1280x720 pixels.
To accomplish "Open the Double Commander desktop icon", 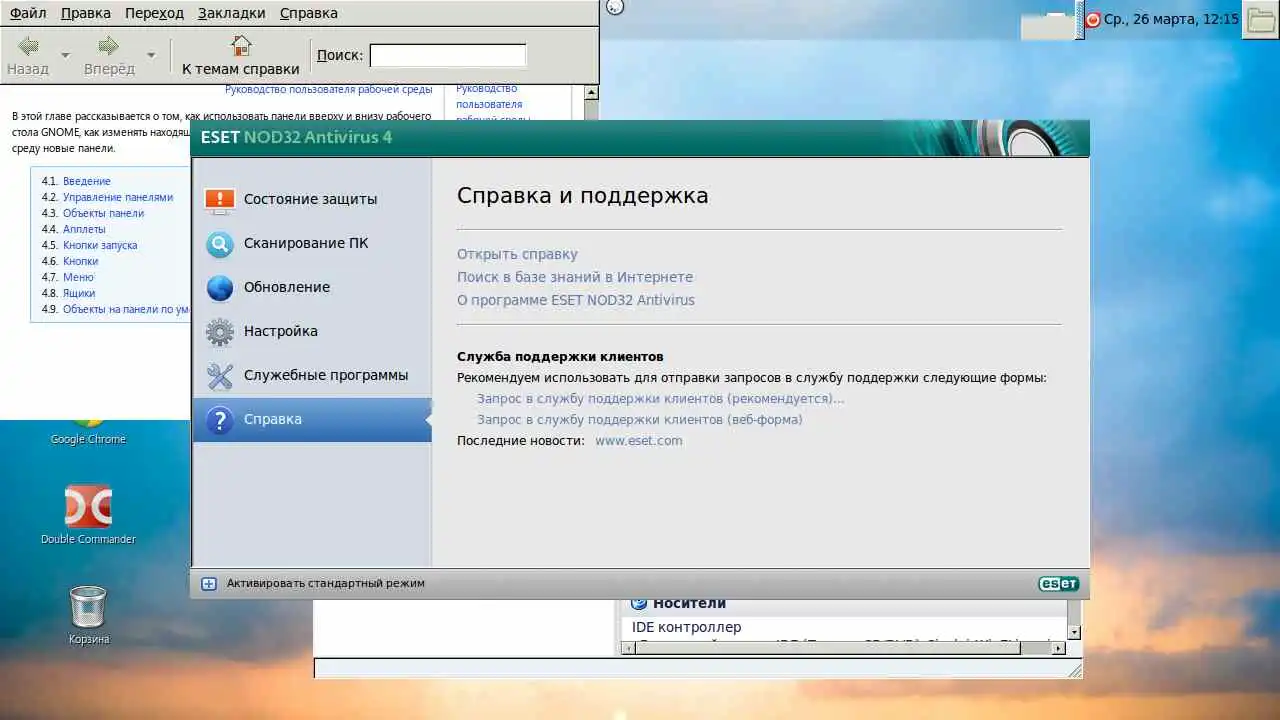I will pos(88,508).
